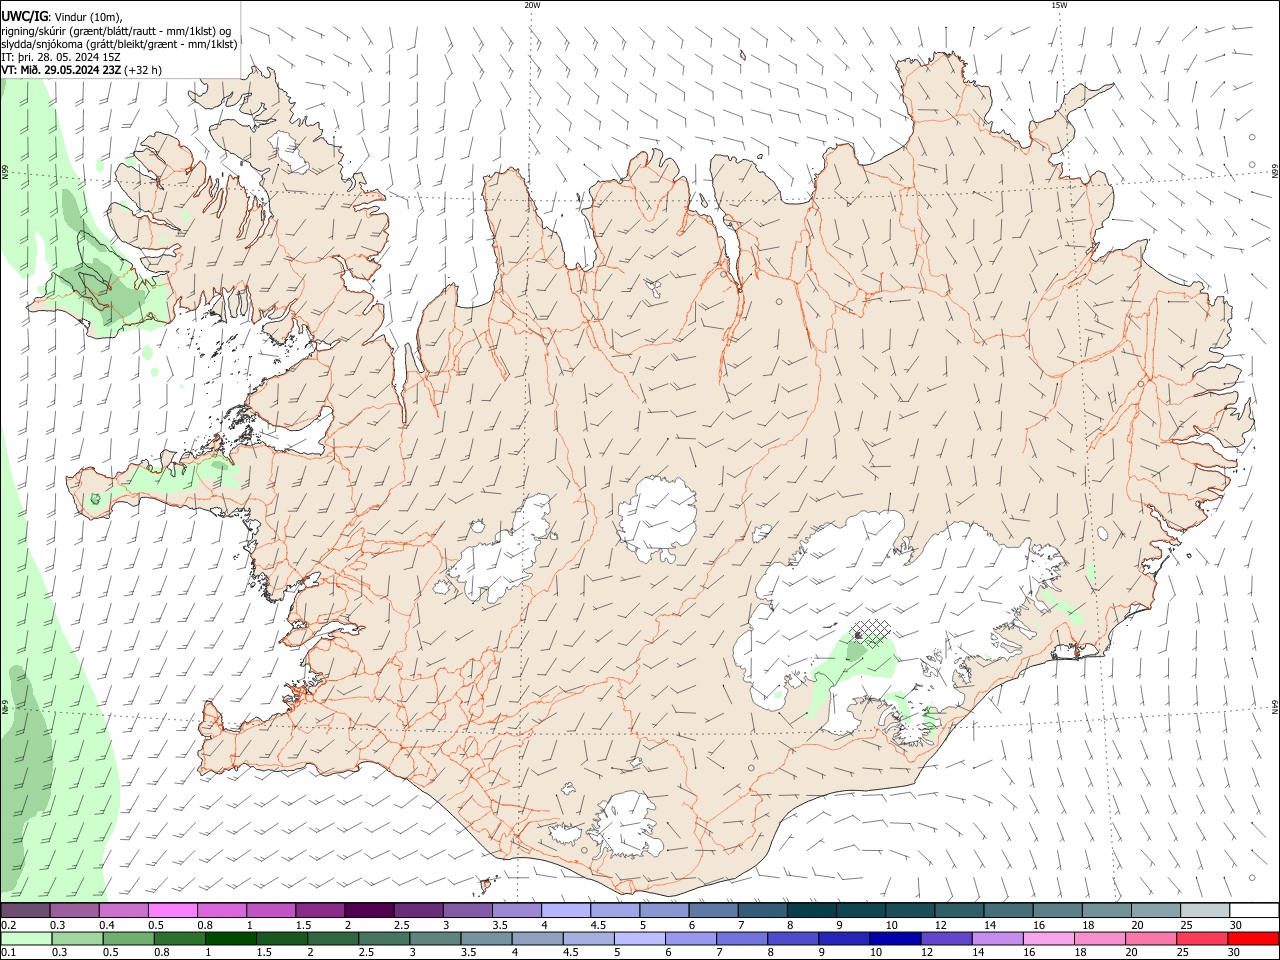The width and height of the screenshot is (1280, 960).
Task: Click the cross-hatched marker on Vatnajökull glacier
Action: (871, 634)
